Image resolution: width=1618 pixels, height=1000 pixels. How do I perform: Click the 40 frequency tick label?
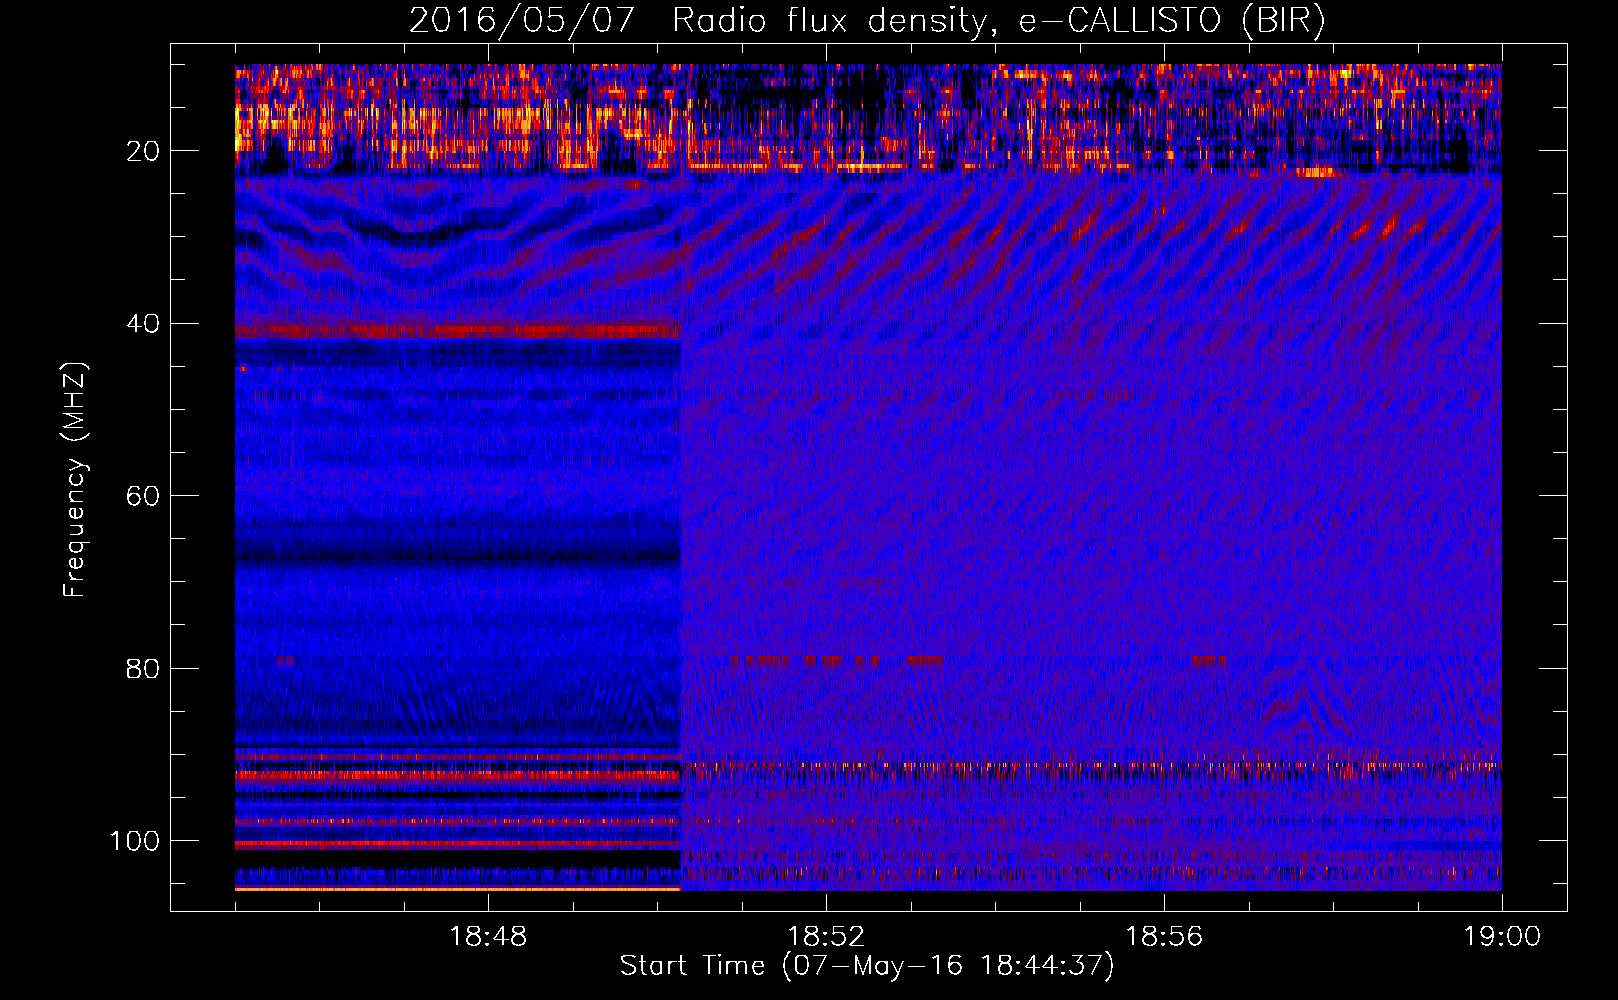pyautogui.click(x=143, y=324)
